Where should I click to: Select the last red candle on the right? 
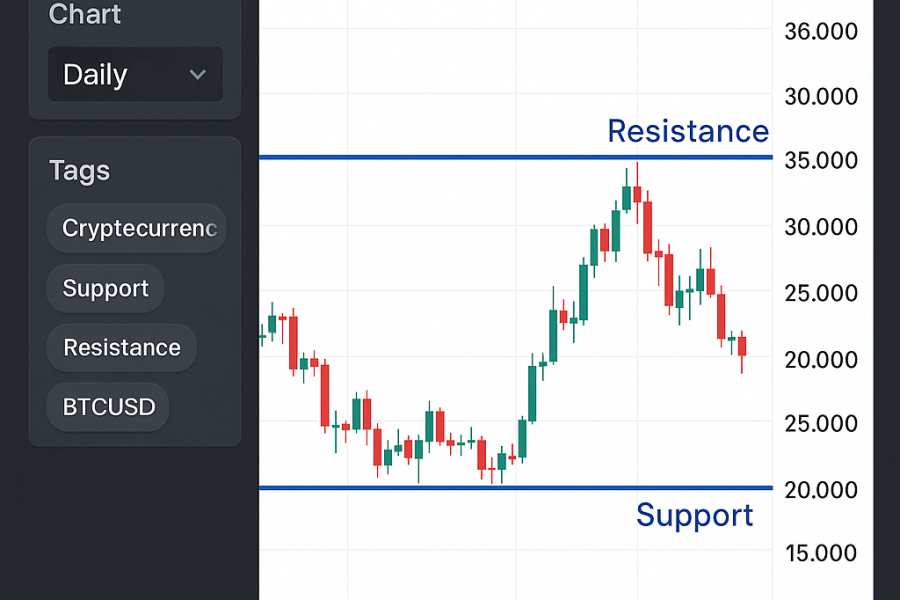point(742,347)
